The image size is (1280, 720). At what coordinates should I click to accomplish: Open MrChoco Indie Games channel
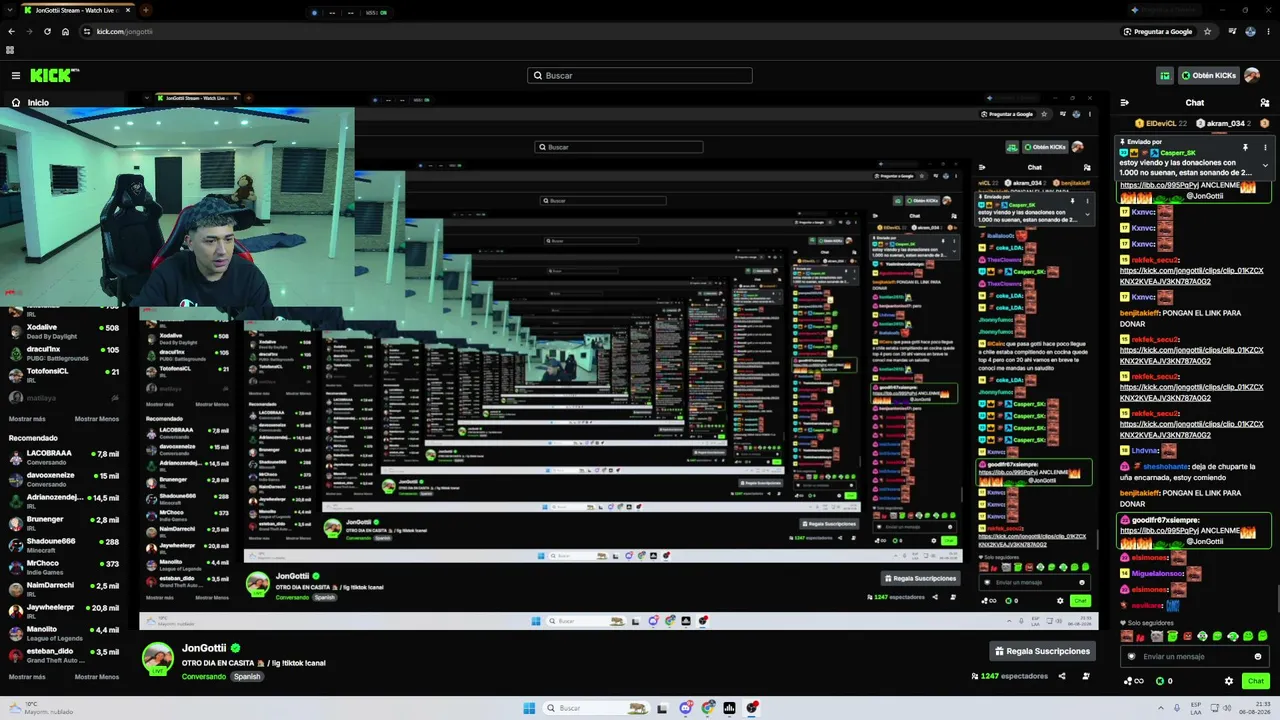[64, 567]
